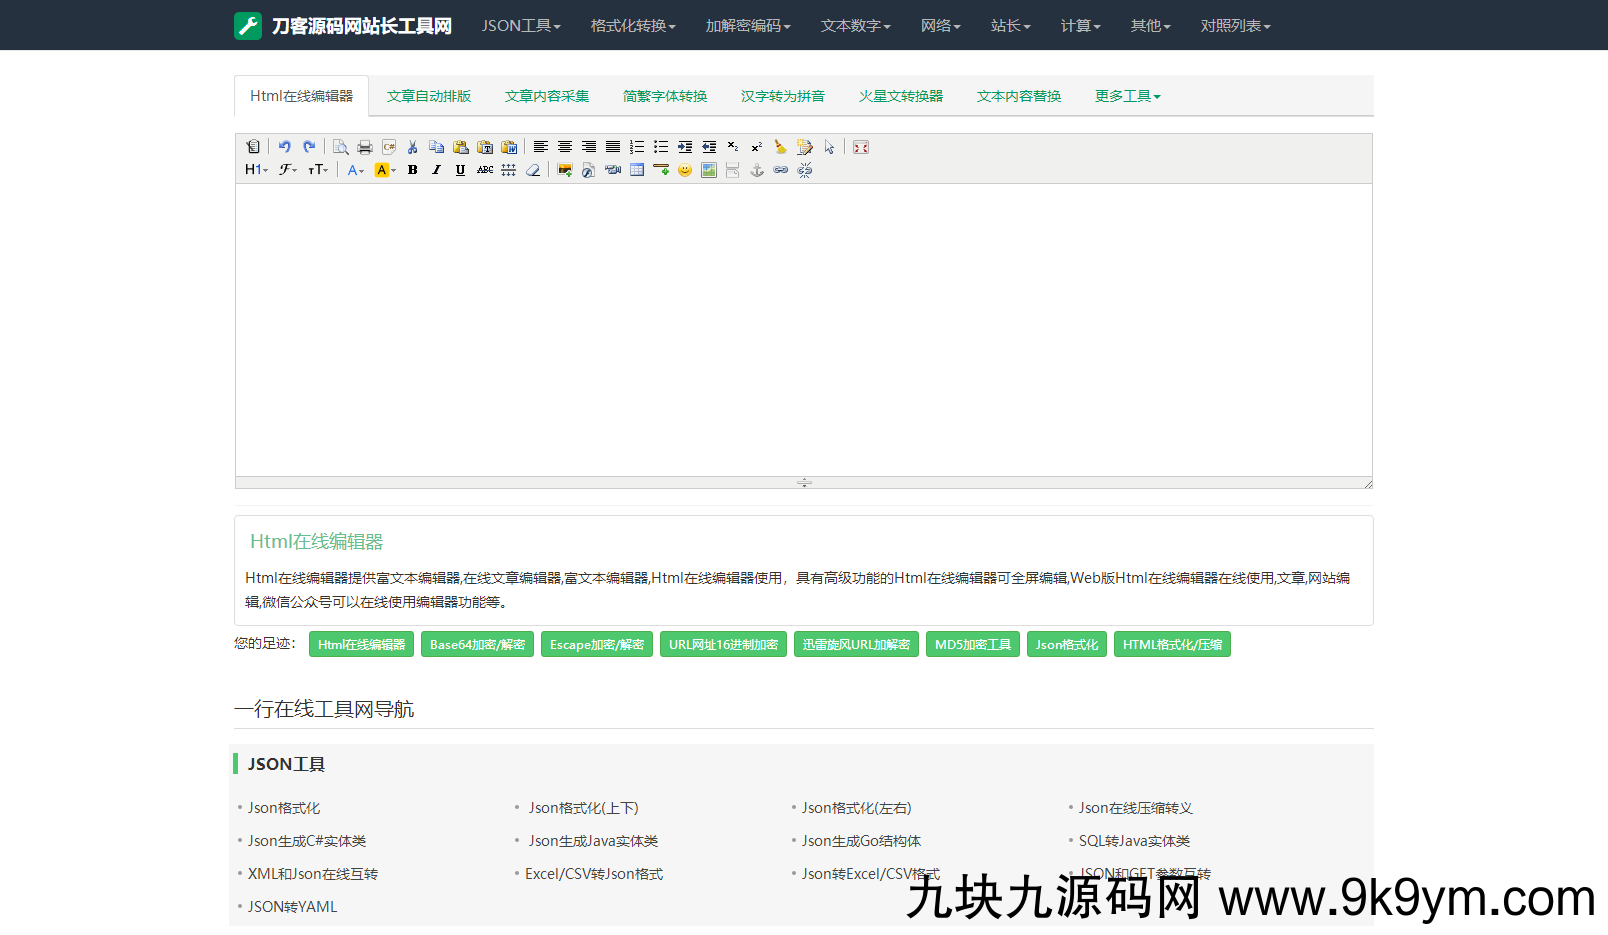This screenshot has width=1608, height=935.
Task: Open the JSON工具 navigation dropdown
Action: [x=521, y=26]
